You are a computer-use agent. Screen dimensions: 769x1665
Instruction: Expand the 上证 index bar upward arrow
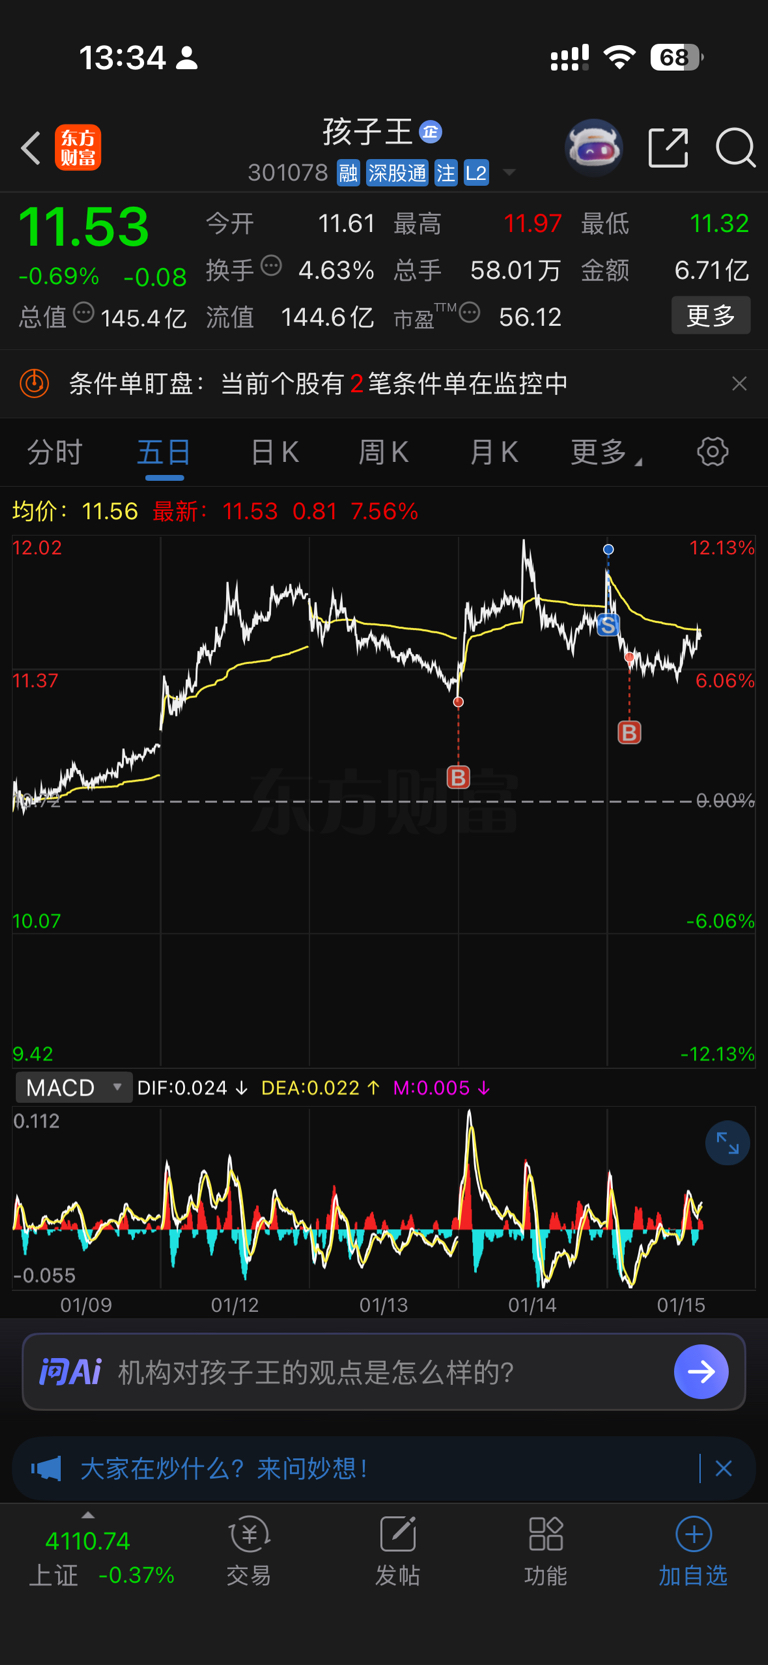coord(88,1515)
